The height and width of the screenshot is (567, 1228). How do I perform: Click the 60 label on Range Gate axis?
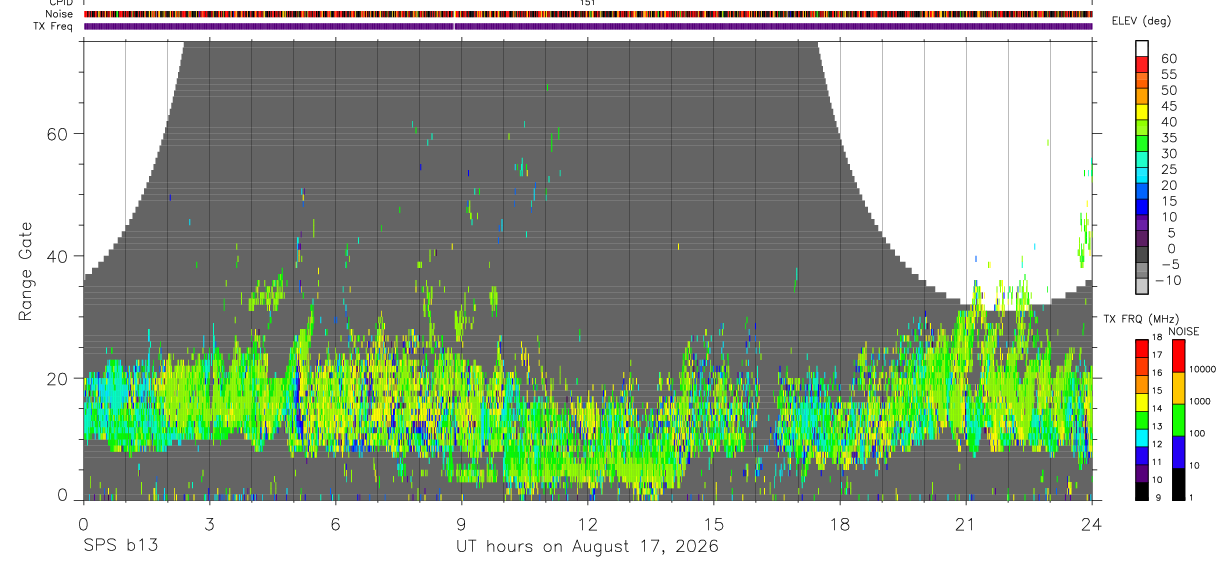[58, 133]
